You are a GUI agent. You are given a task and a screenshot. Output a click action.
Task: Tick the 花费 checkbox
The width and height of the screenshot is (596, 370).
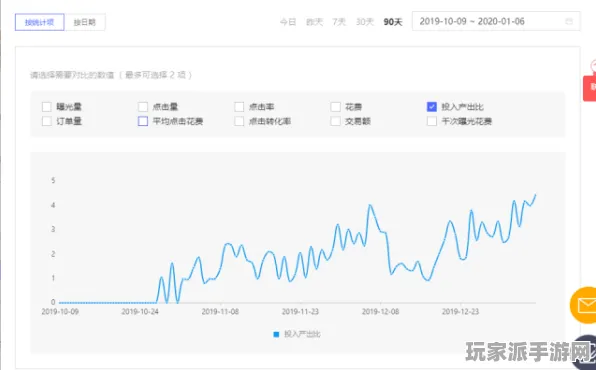336,107
